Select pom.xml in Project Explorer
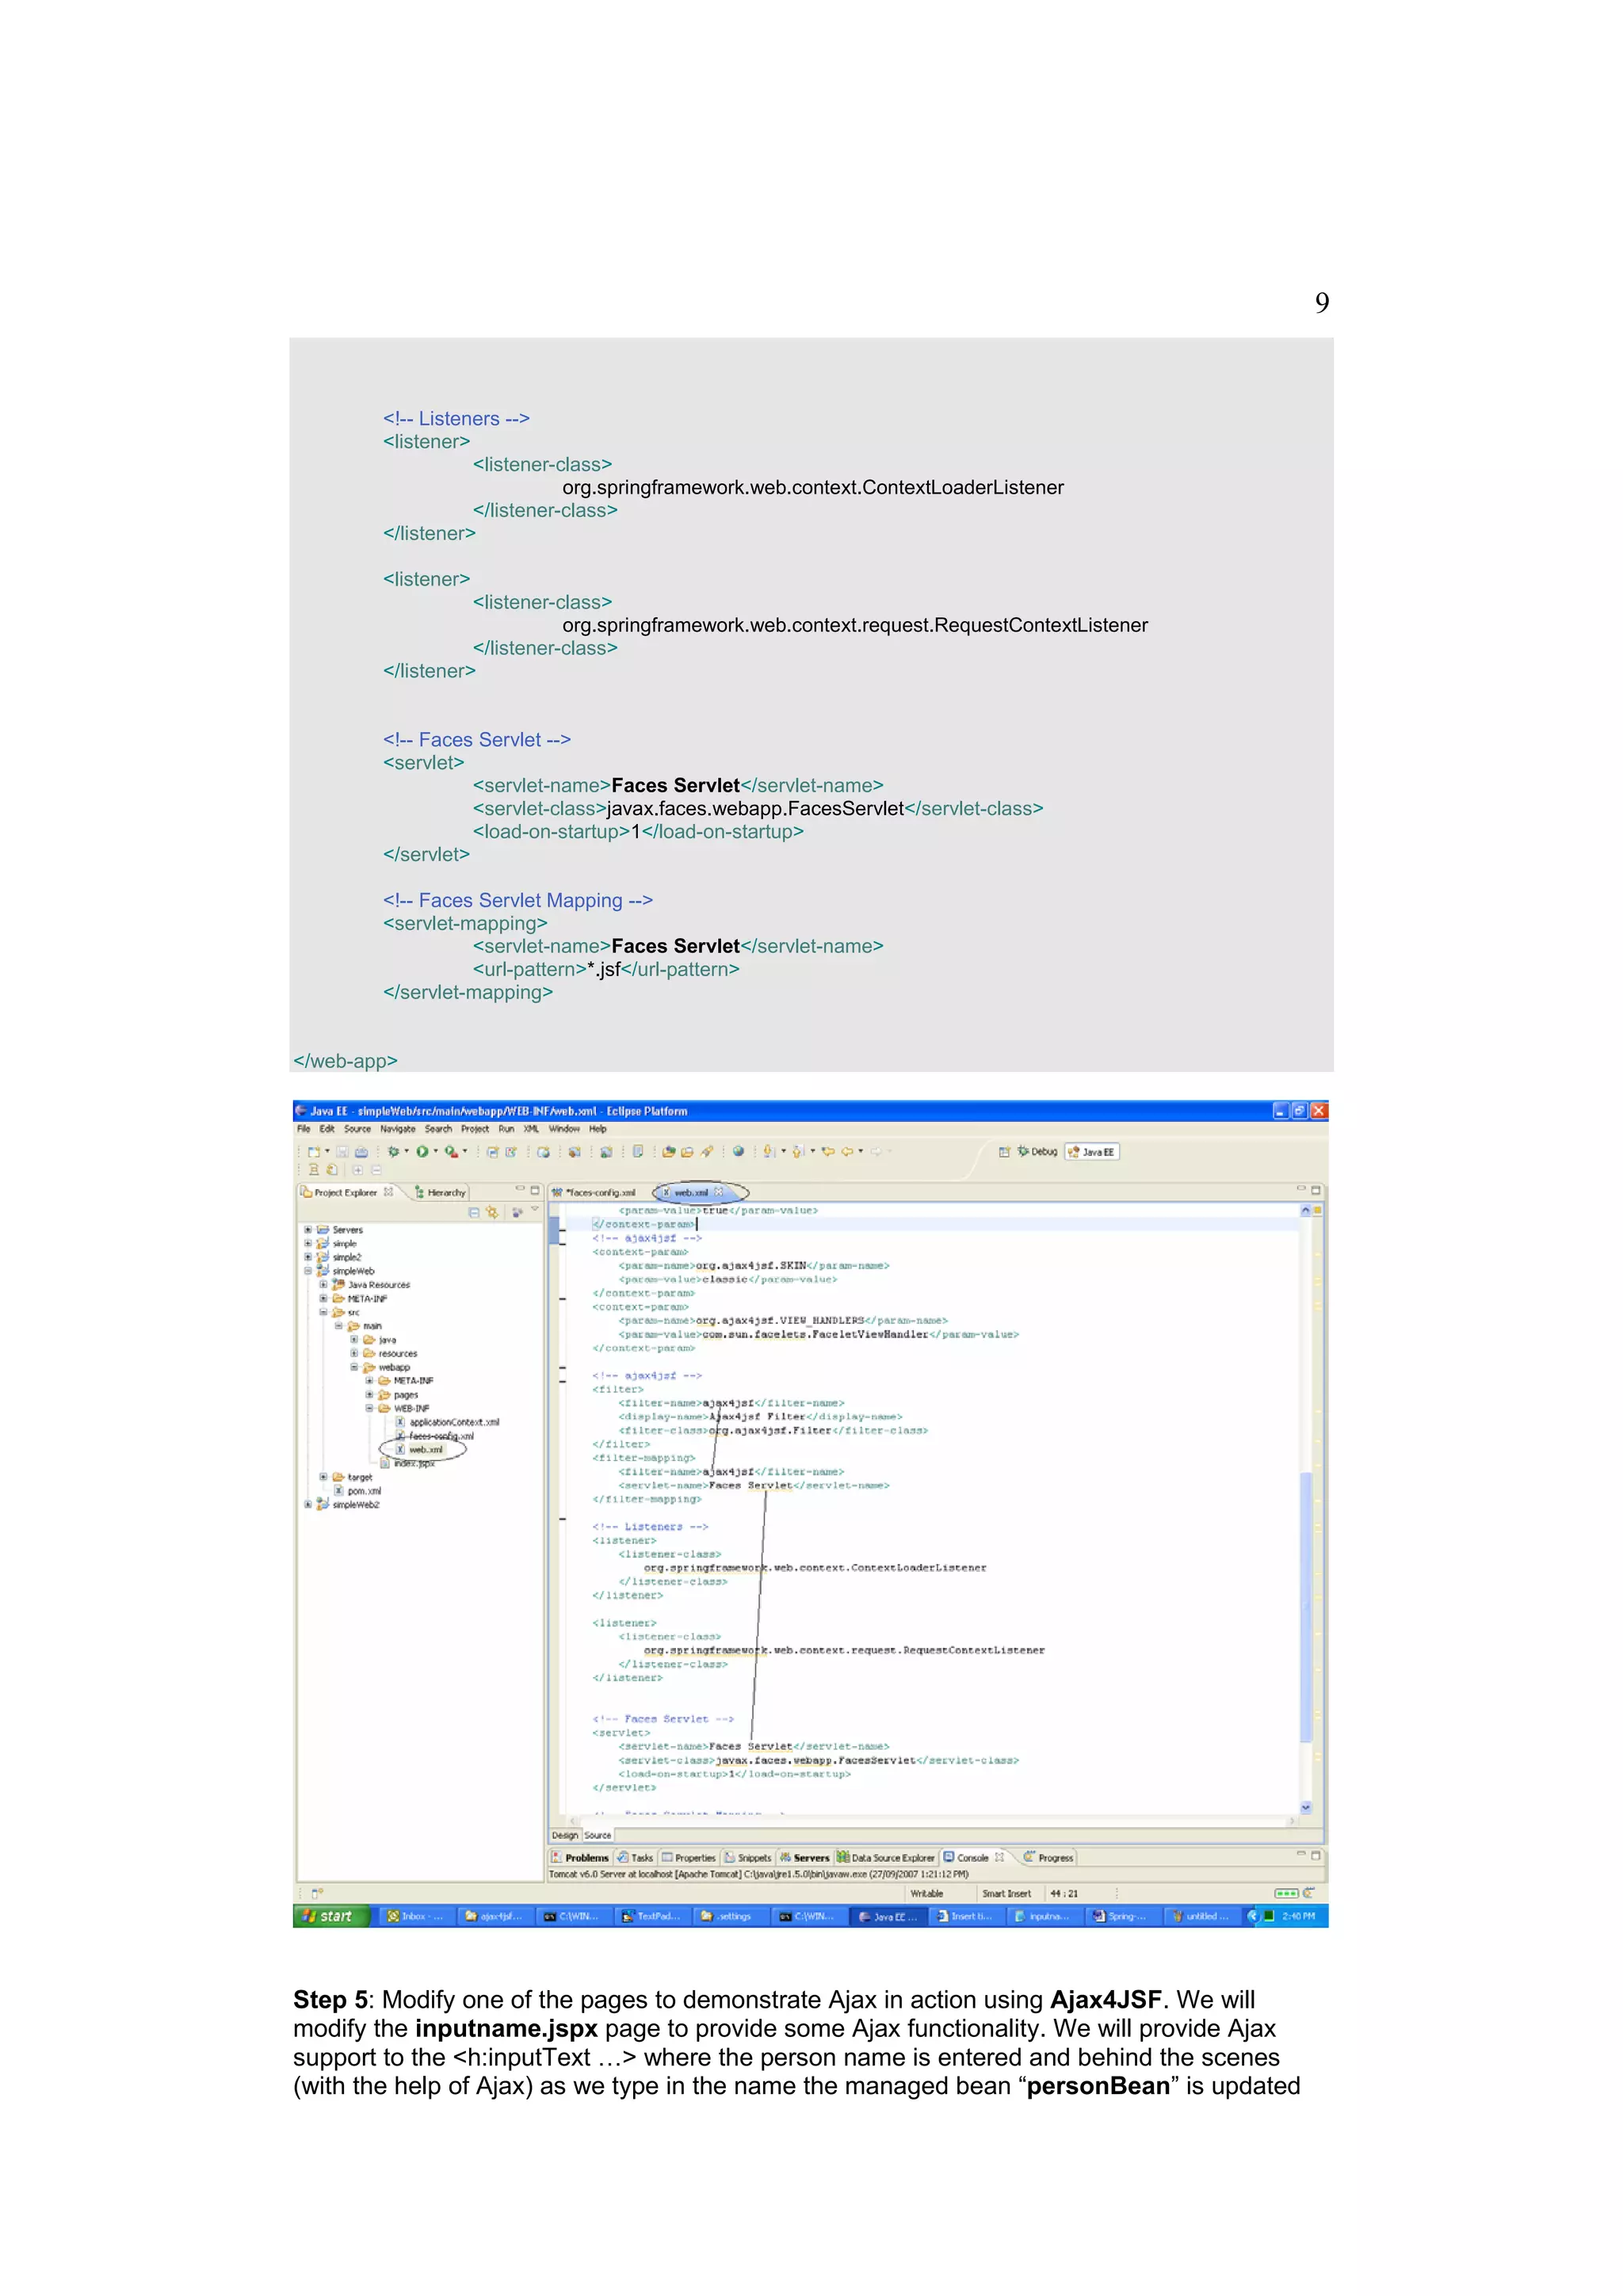Screen dimensions: 1623x2296 pos(358,1491)
